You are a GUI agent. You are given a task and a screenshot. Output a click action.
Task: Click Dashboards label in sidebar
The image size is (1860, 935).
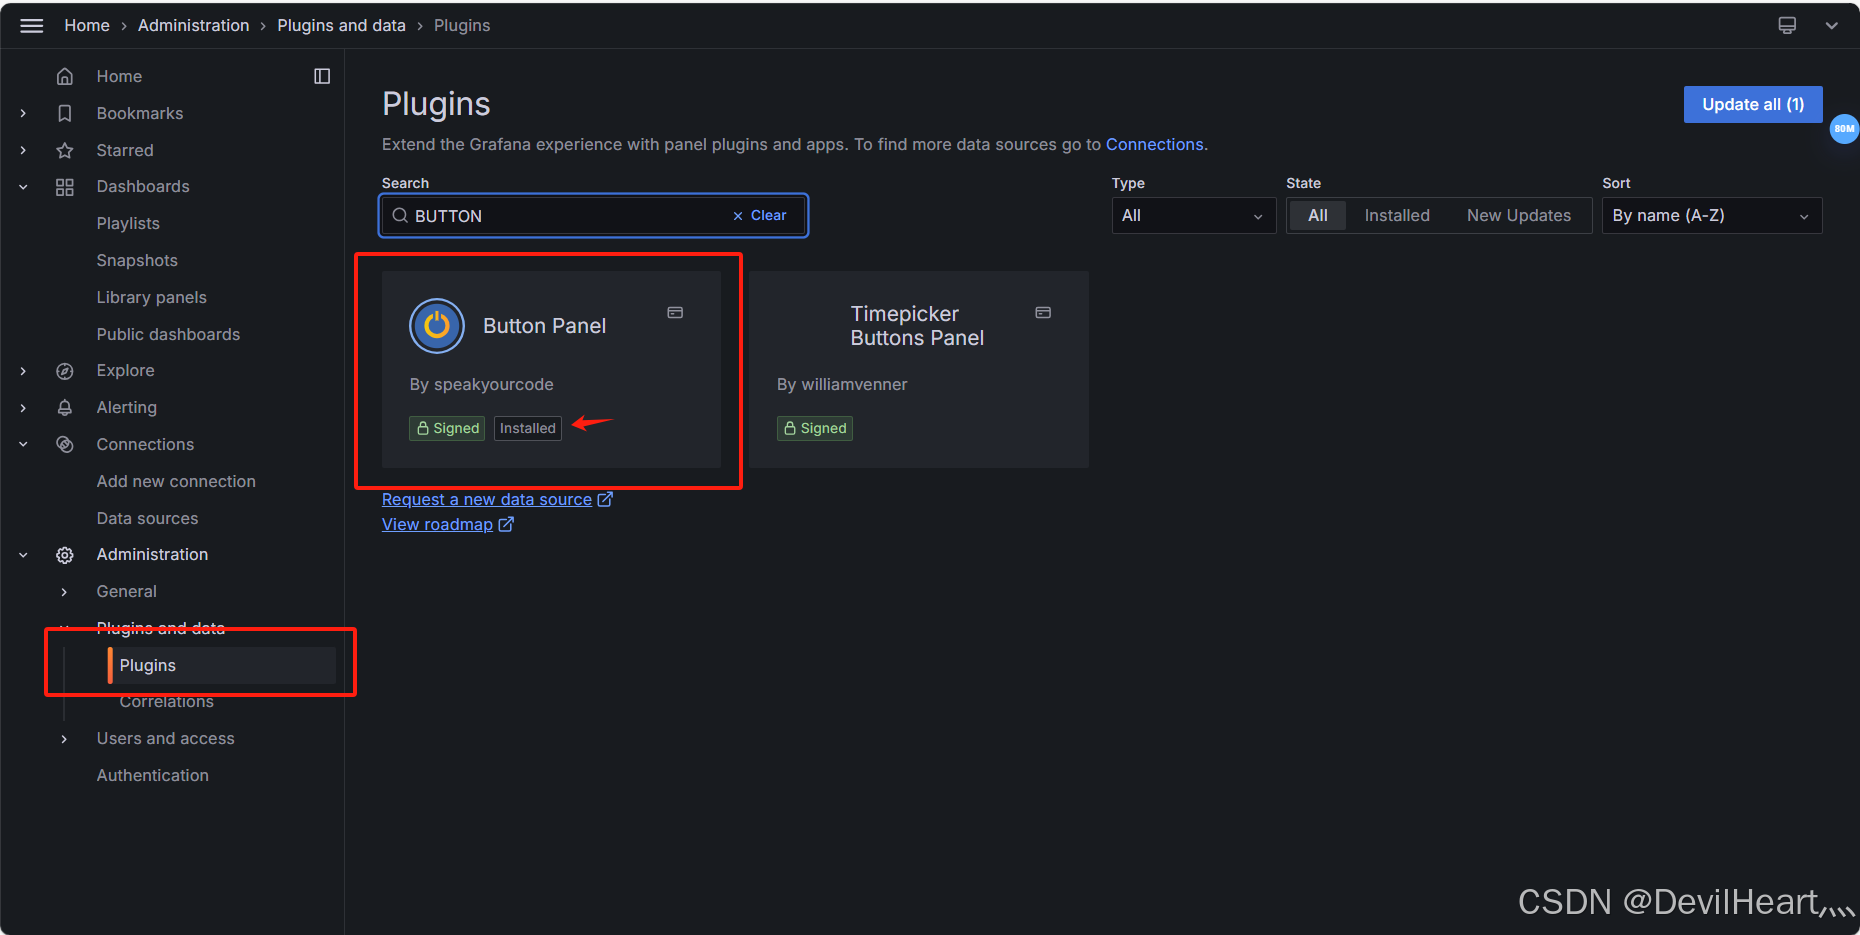(x=143, y=187)
